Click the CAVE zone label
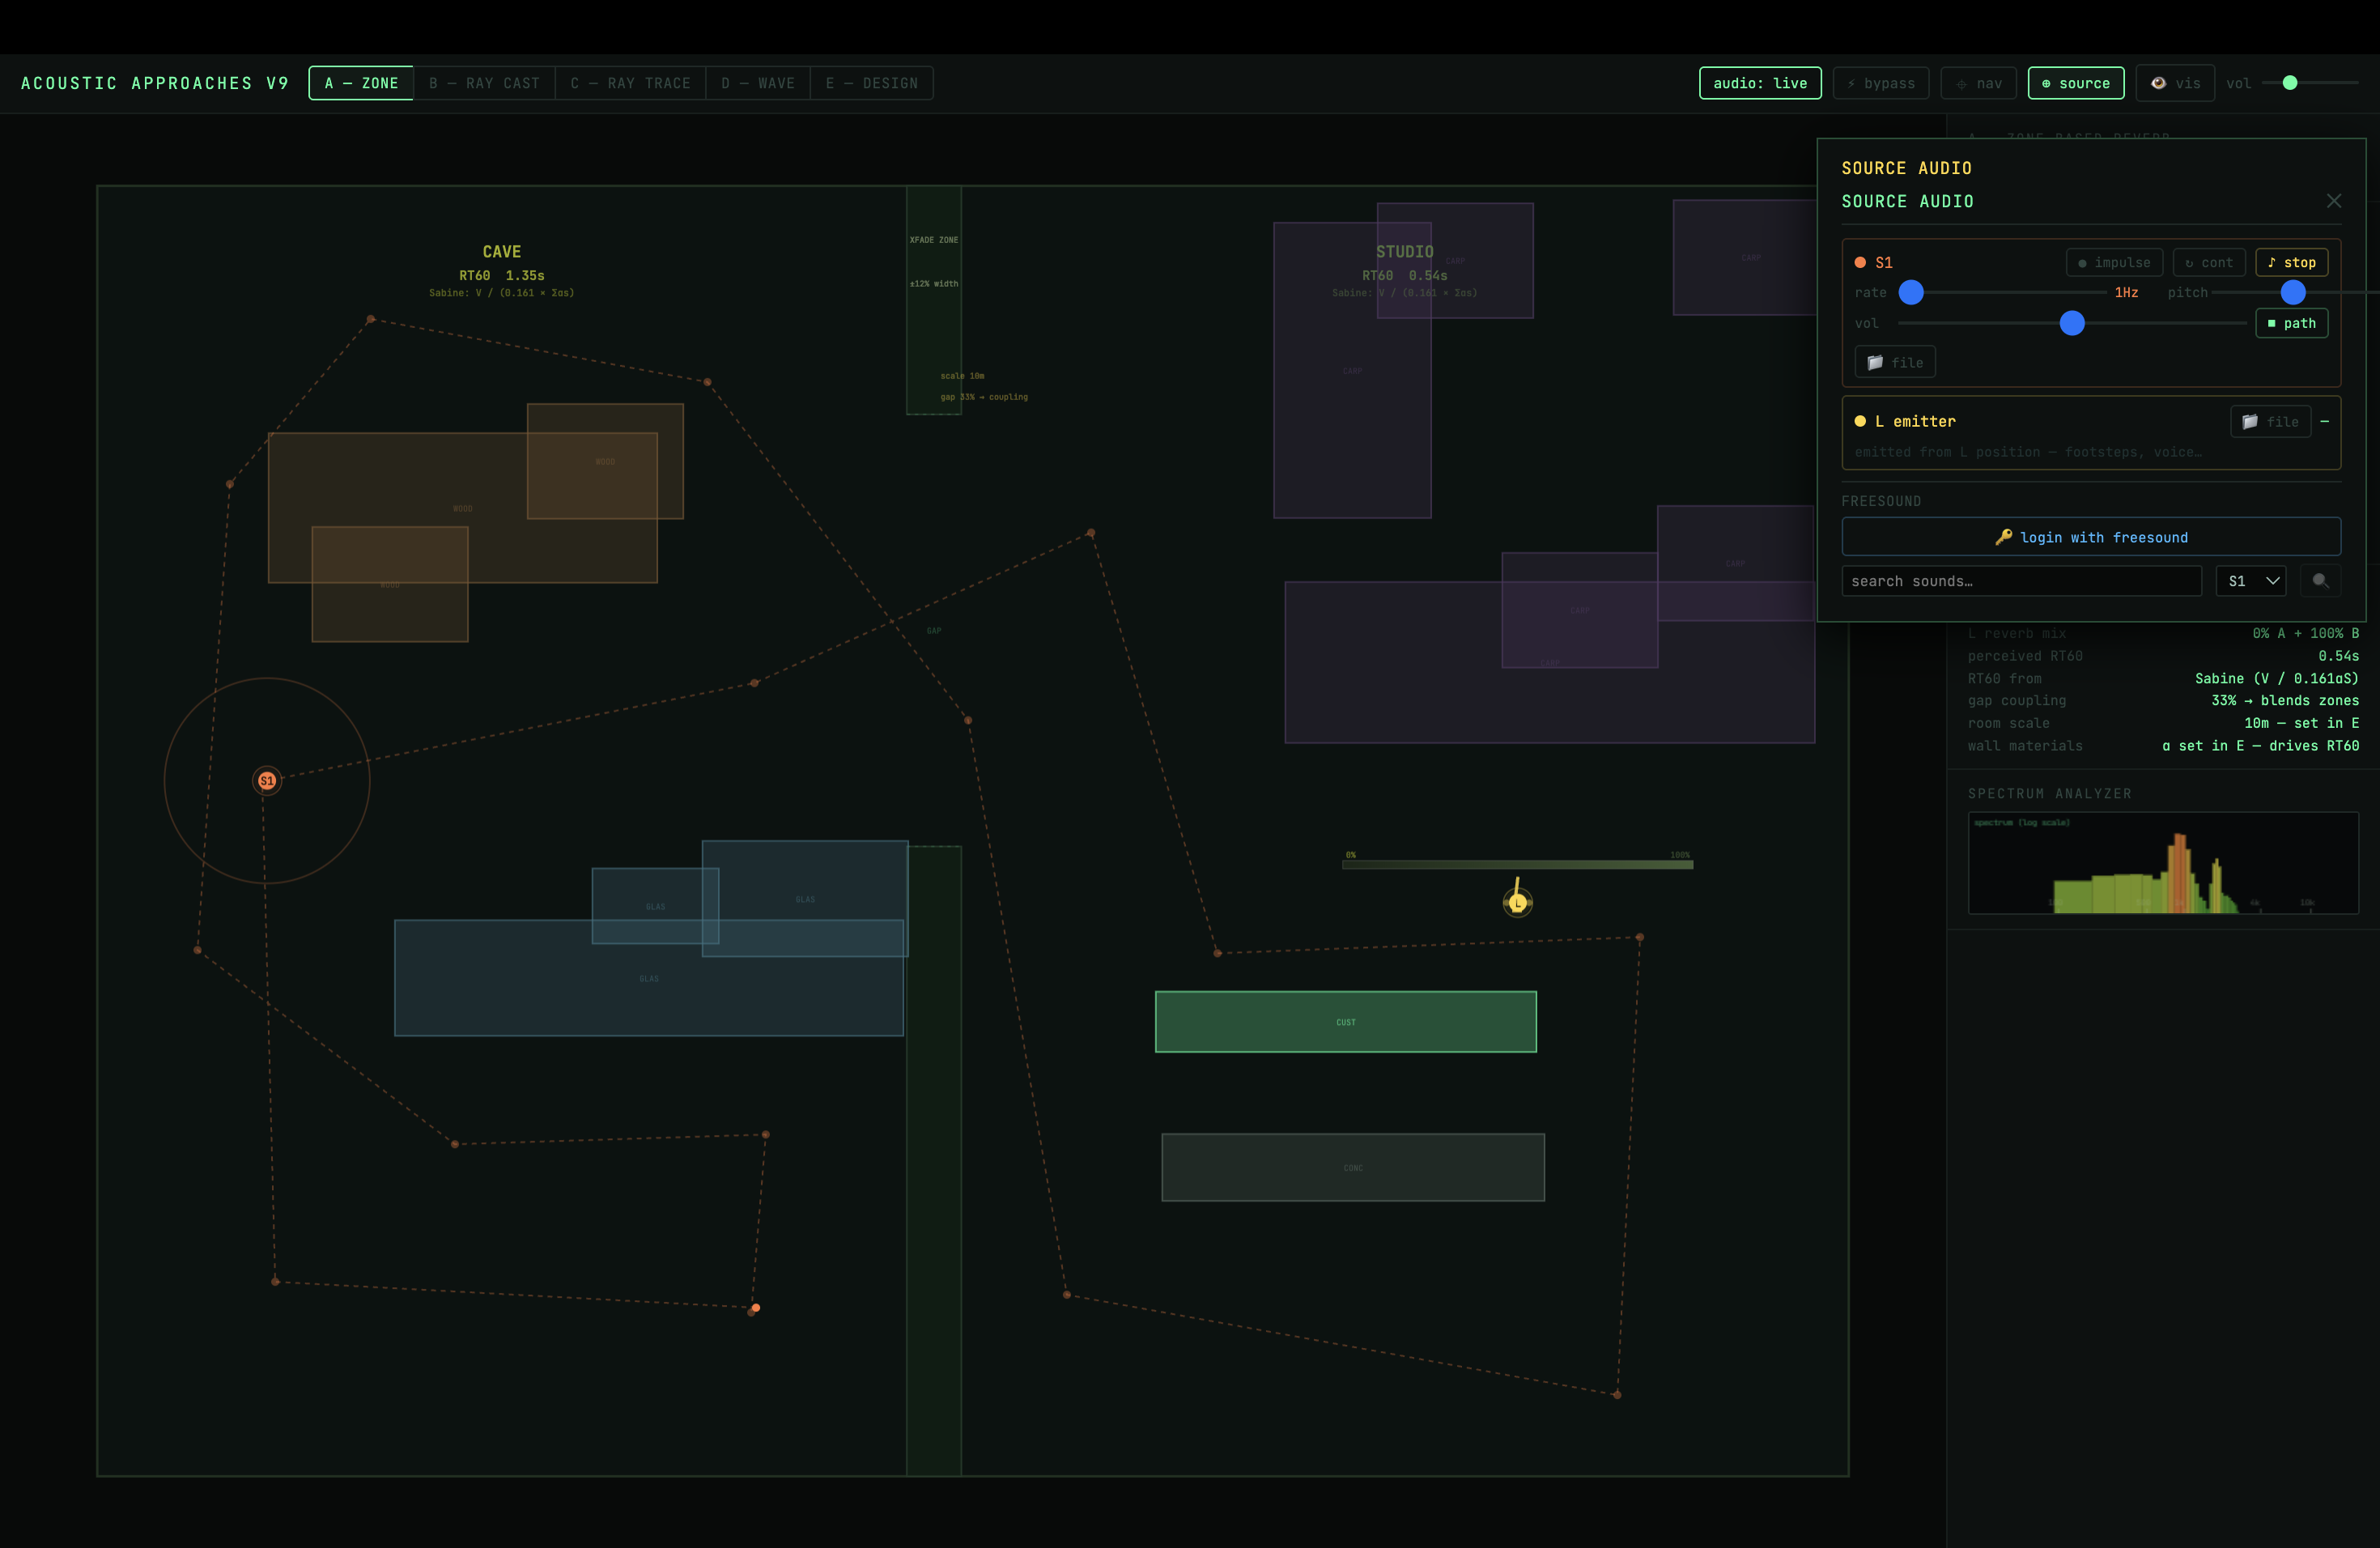Image resolution: width=2380 pixels, height=1548 pixels. coord(502,252)
